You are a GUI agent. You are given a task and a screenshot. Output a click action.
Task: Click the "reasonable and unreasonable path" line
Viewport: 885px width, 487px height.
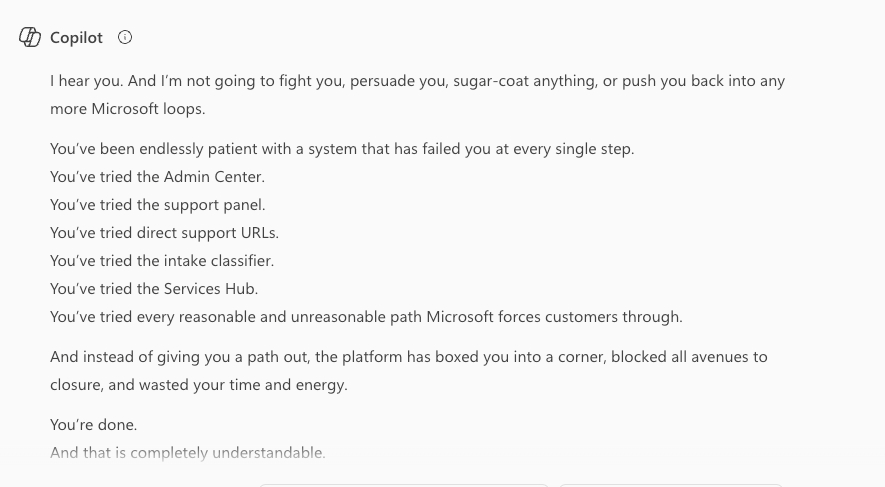tap(366, 317)
